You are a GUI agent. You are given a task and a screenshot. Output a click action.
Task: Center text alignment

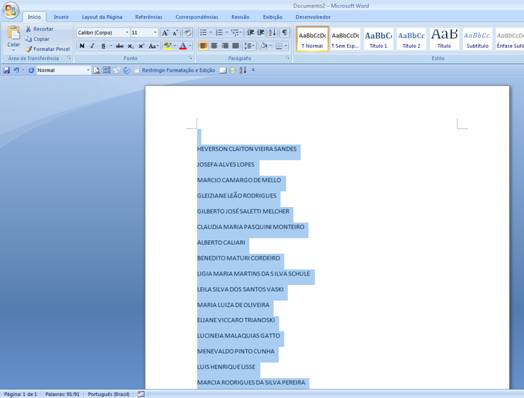[x=214, y=45]
